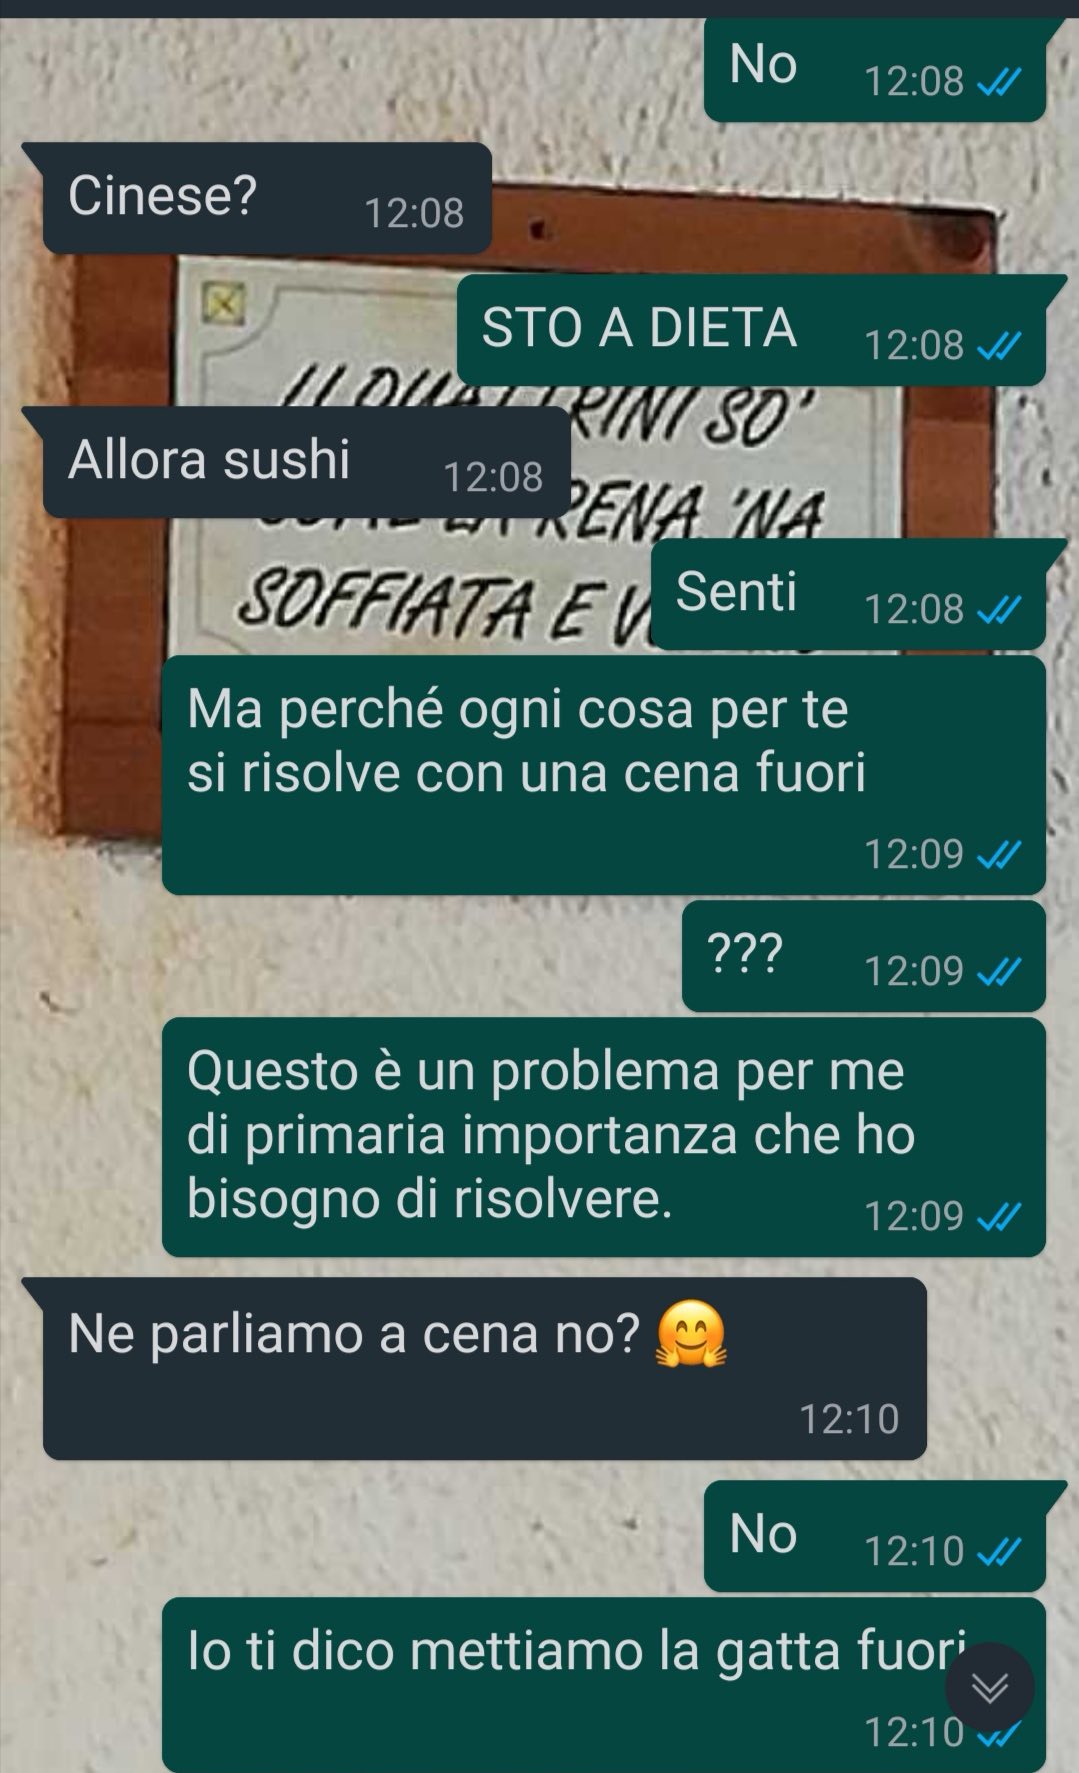Tap read-receipt ticks on Senti message
The width and height of the screenshot is (1079, 1773).
point(998,609)
